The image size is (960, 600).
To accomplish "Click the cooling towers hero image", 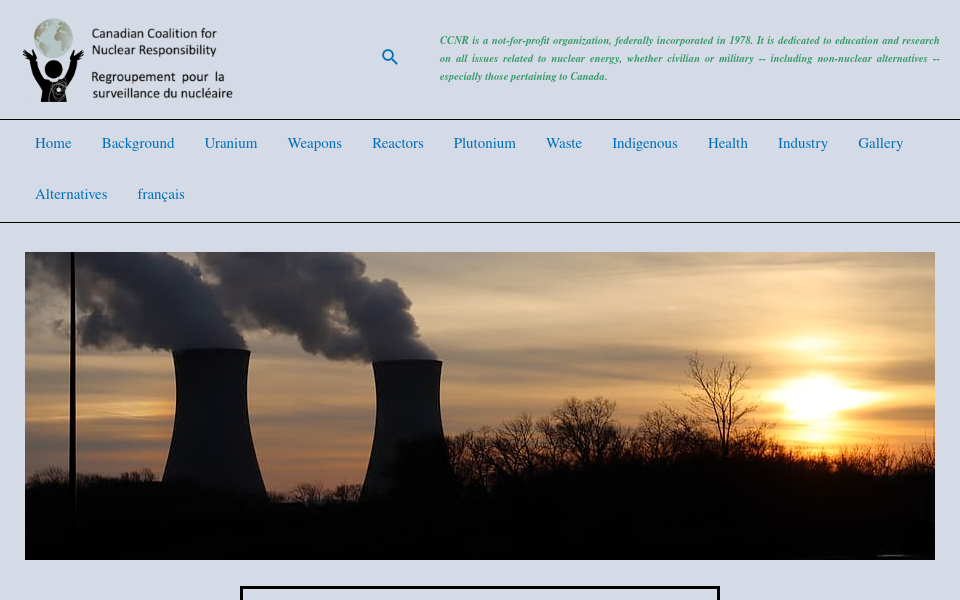I will click(480, 405).
